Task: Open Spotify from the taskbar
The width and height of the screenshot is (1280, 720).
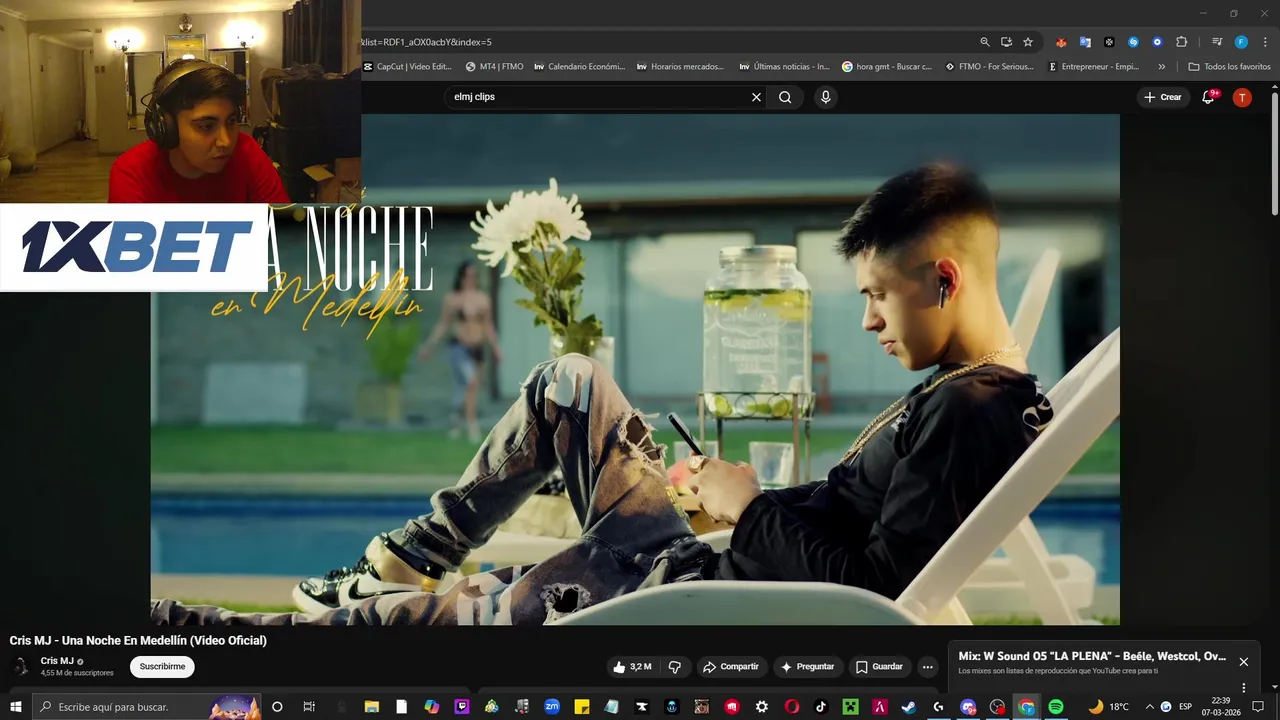Action: tap(1056, 707)
